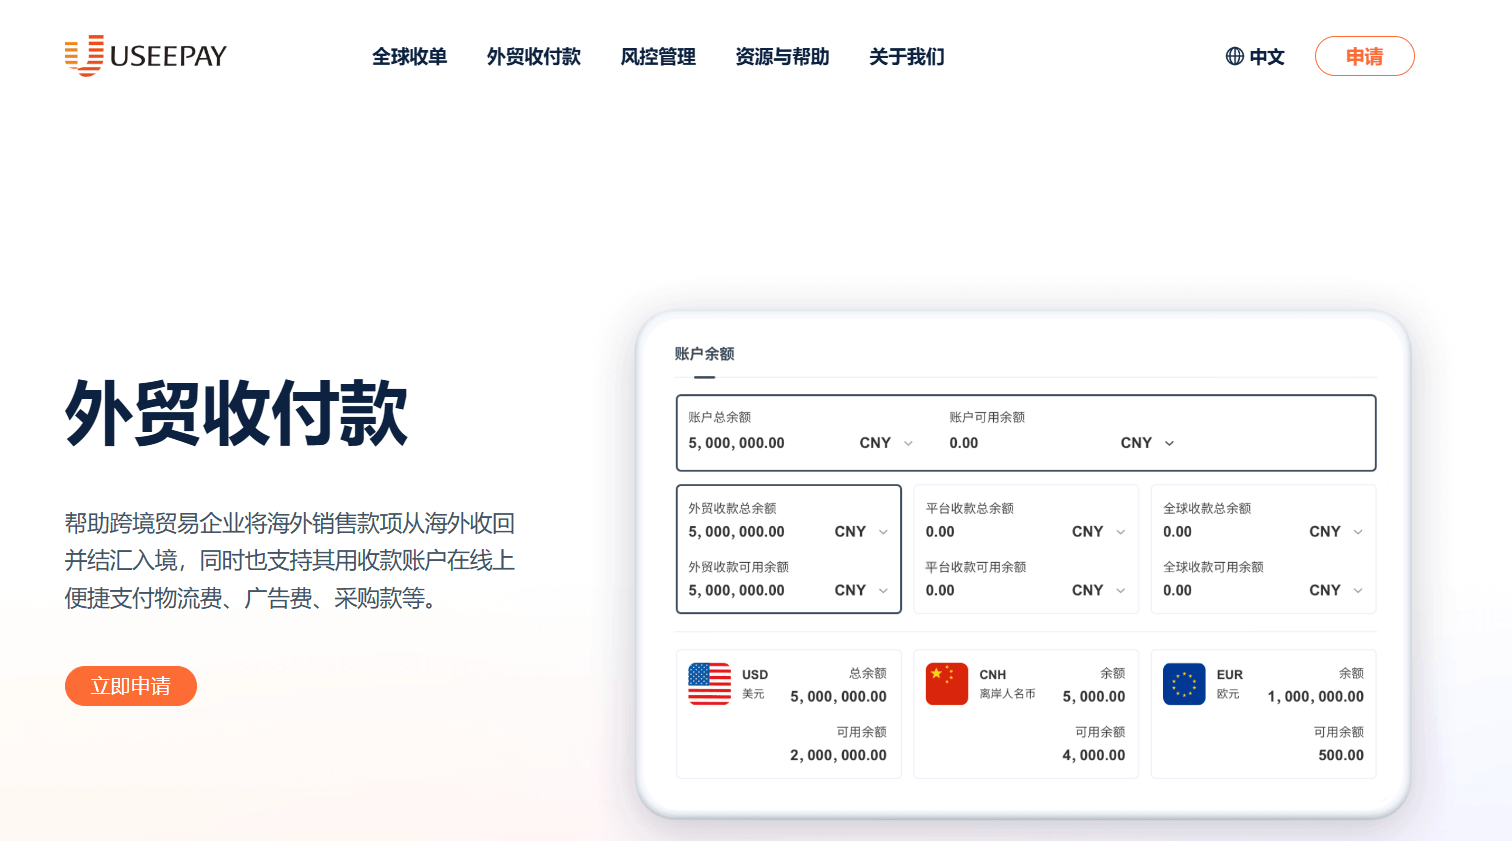Switch to the 账户余额 tab

coord(704,354)
